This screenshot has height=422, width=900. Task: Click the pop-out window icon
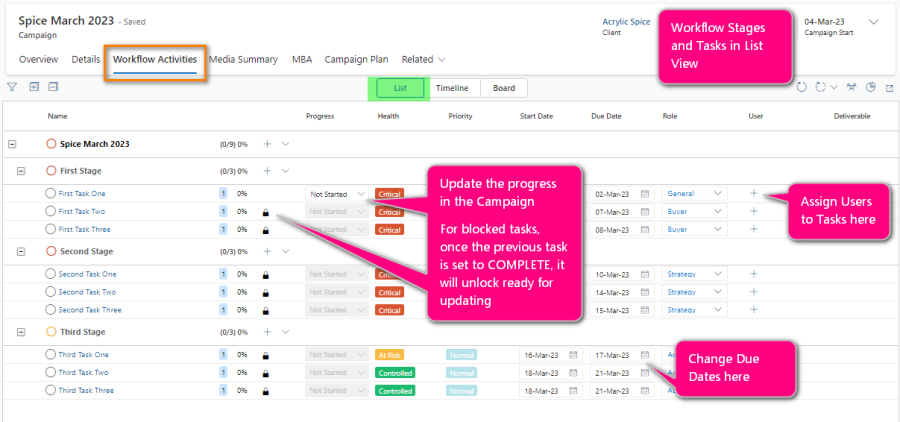click(889, 87)
